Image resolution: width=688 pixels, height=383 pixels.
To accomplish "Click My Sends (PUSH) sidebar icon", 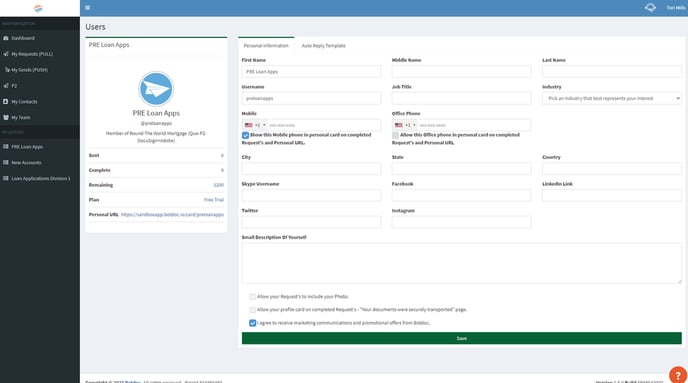I will coord(7,70).
